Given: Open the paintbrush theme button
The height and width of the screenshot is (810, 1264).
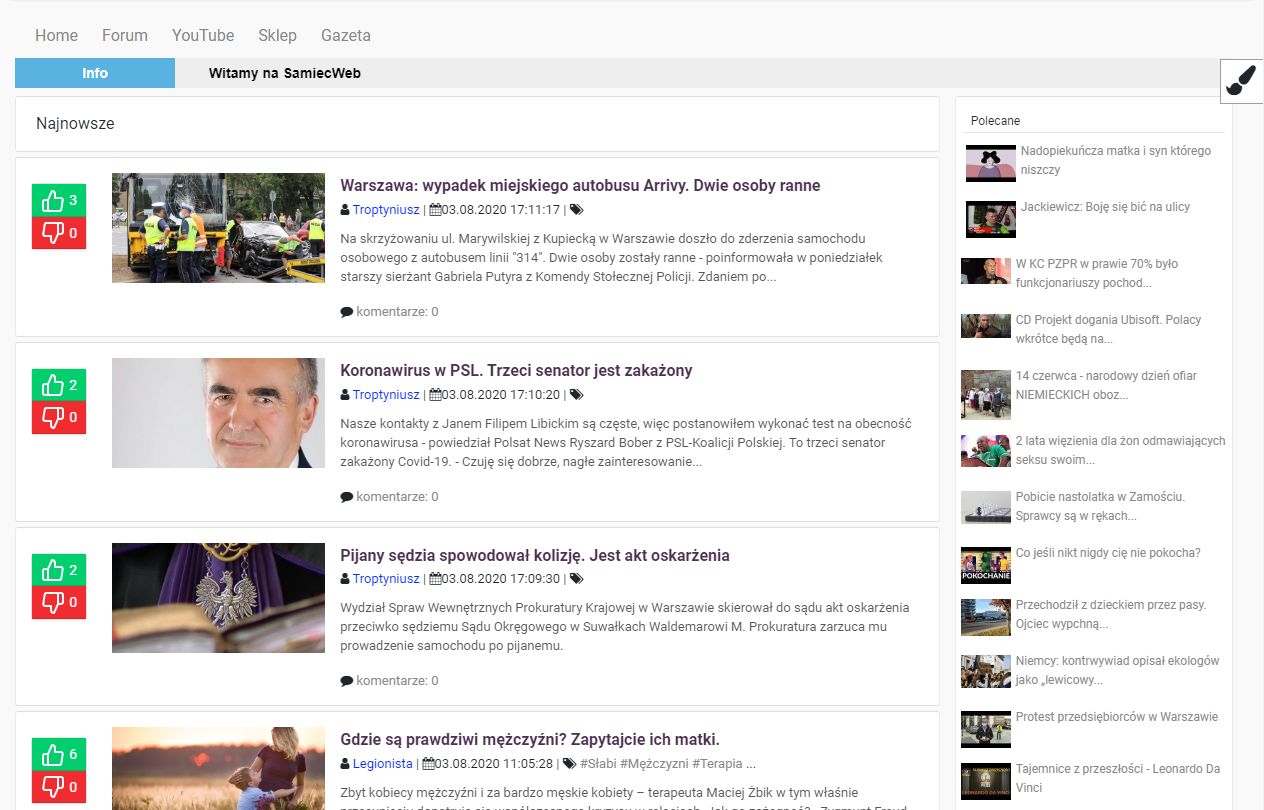Looking at the screenshot, I should click(1242, 80).
